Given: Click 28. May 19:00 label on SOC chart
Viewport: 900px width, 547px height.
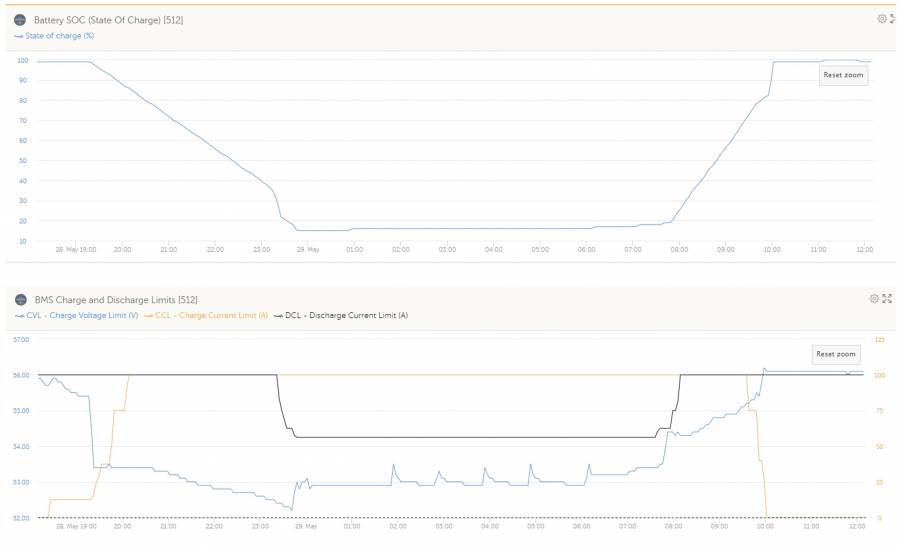Looking at the screenshot, I should point(75,249).
